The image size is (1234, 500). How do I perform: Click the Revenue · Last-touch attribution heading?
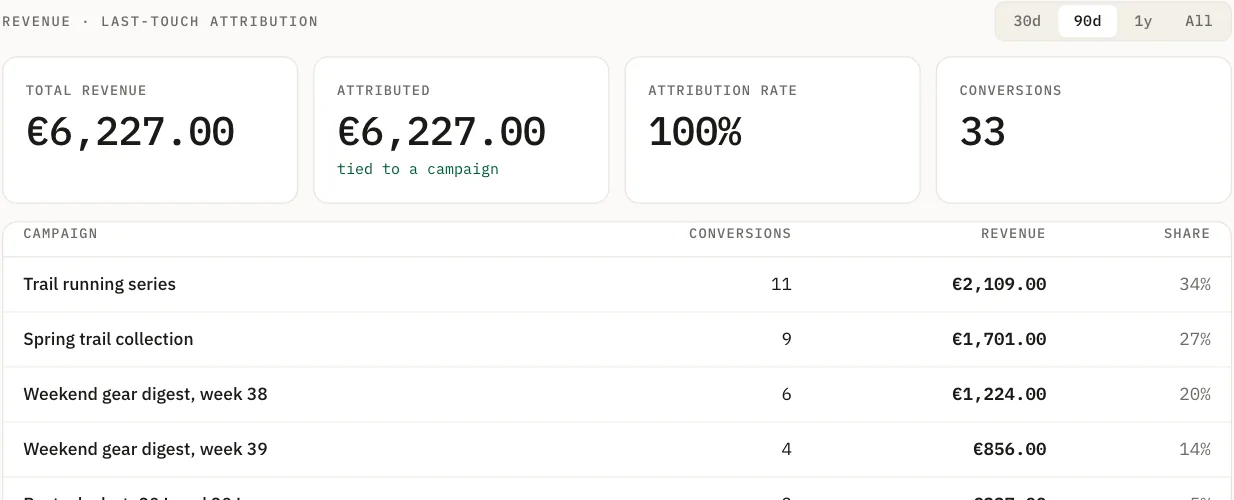[x=160, y=21]
